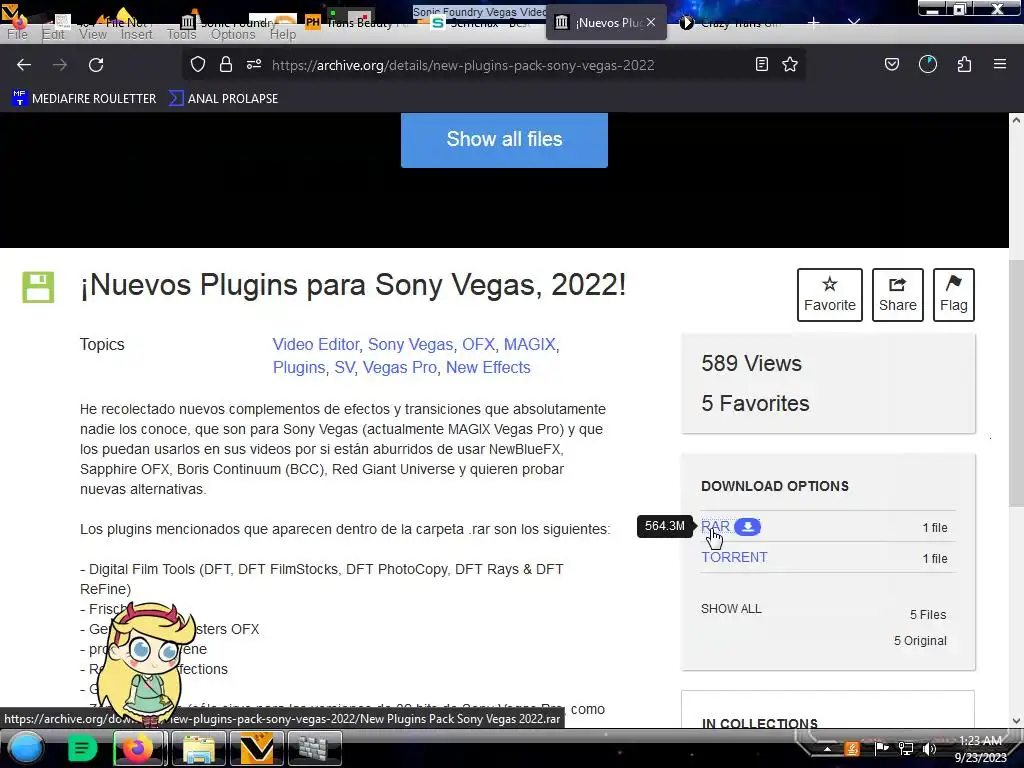The image size is (1024, 768).
Task: Open File Explorer from the taskbar
Action: pos(199,748)
